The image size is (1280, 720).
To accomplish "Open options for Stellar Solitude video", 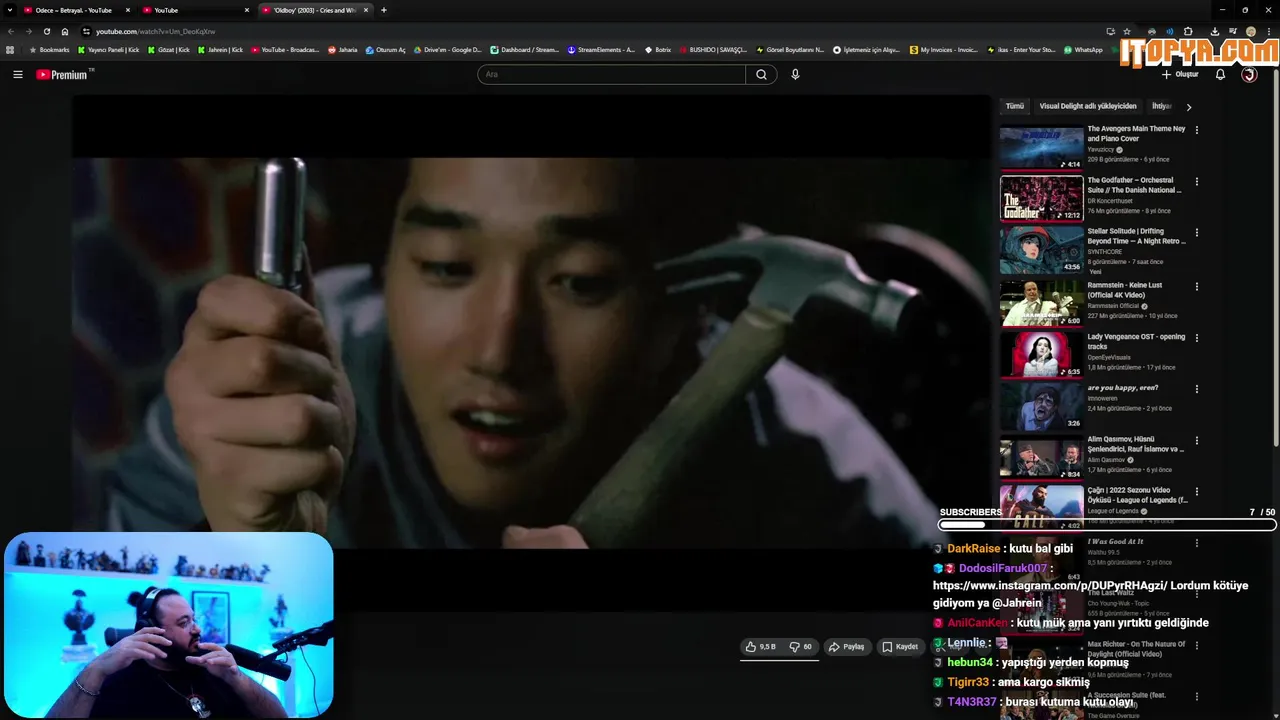I will tap(1196, 232).
